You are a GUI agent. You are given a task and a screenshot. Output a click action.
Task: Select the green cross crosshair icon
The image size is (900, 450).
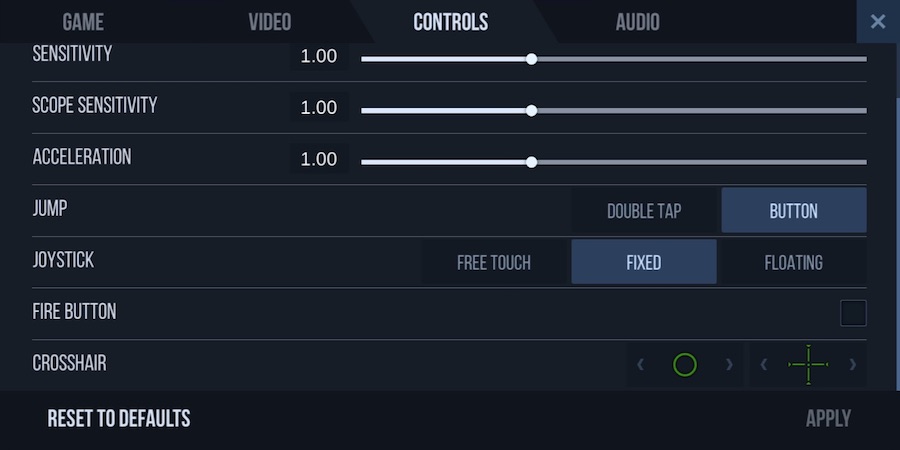coord(808,364)
